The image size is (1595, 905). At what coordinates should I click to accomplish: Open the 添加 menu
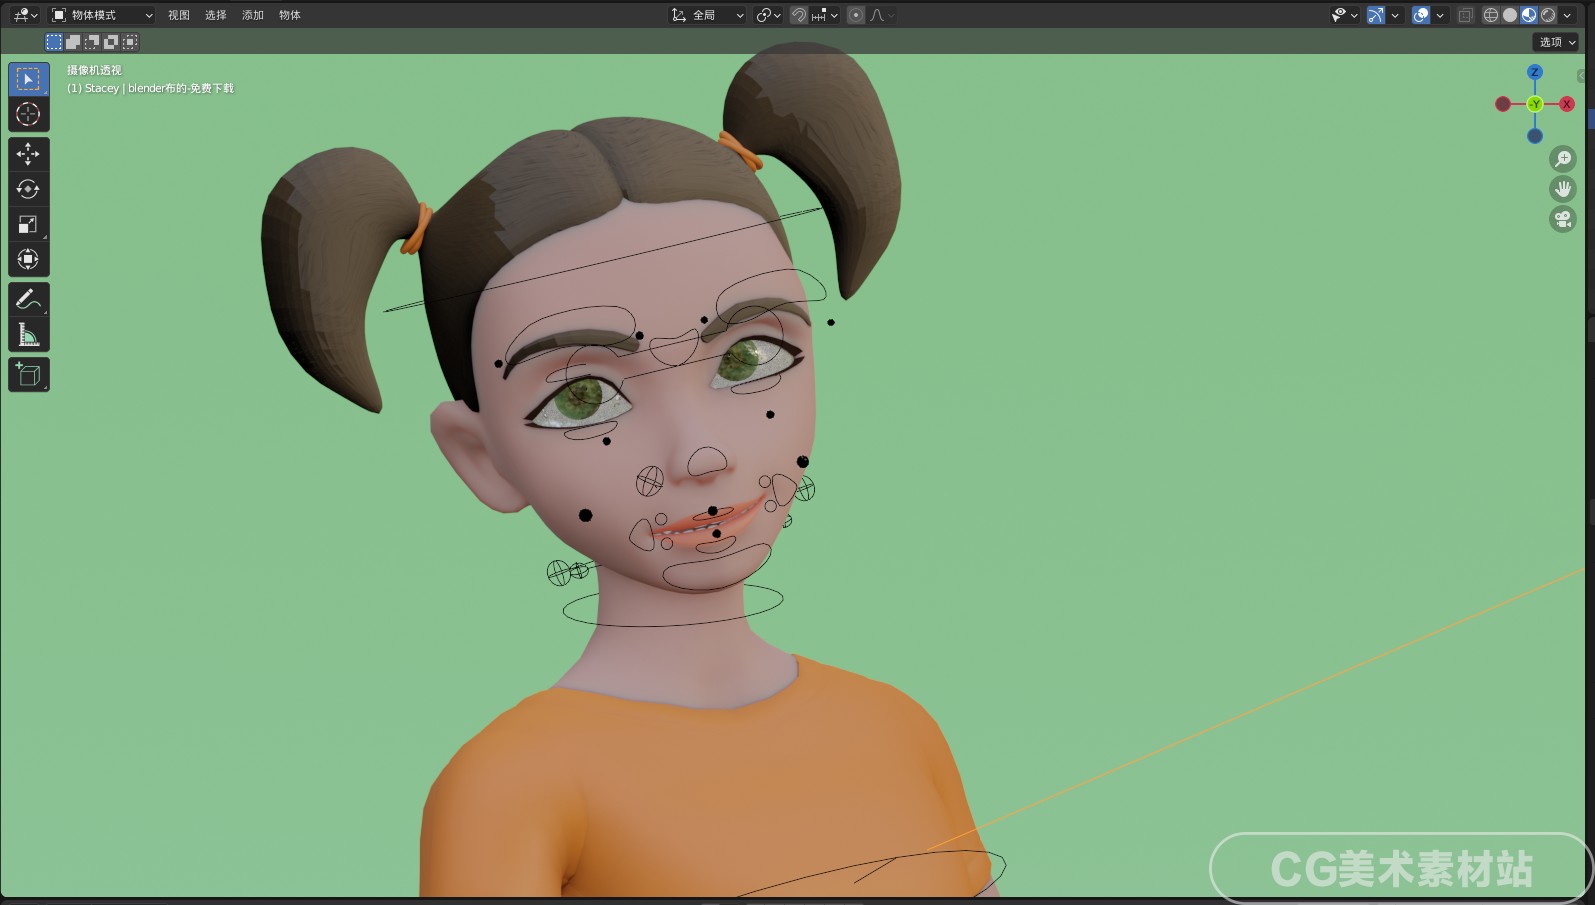click(253, 15)
